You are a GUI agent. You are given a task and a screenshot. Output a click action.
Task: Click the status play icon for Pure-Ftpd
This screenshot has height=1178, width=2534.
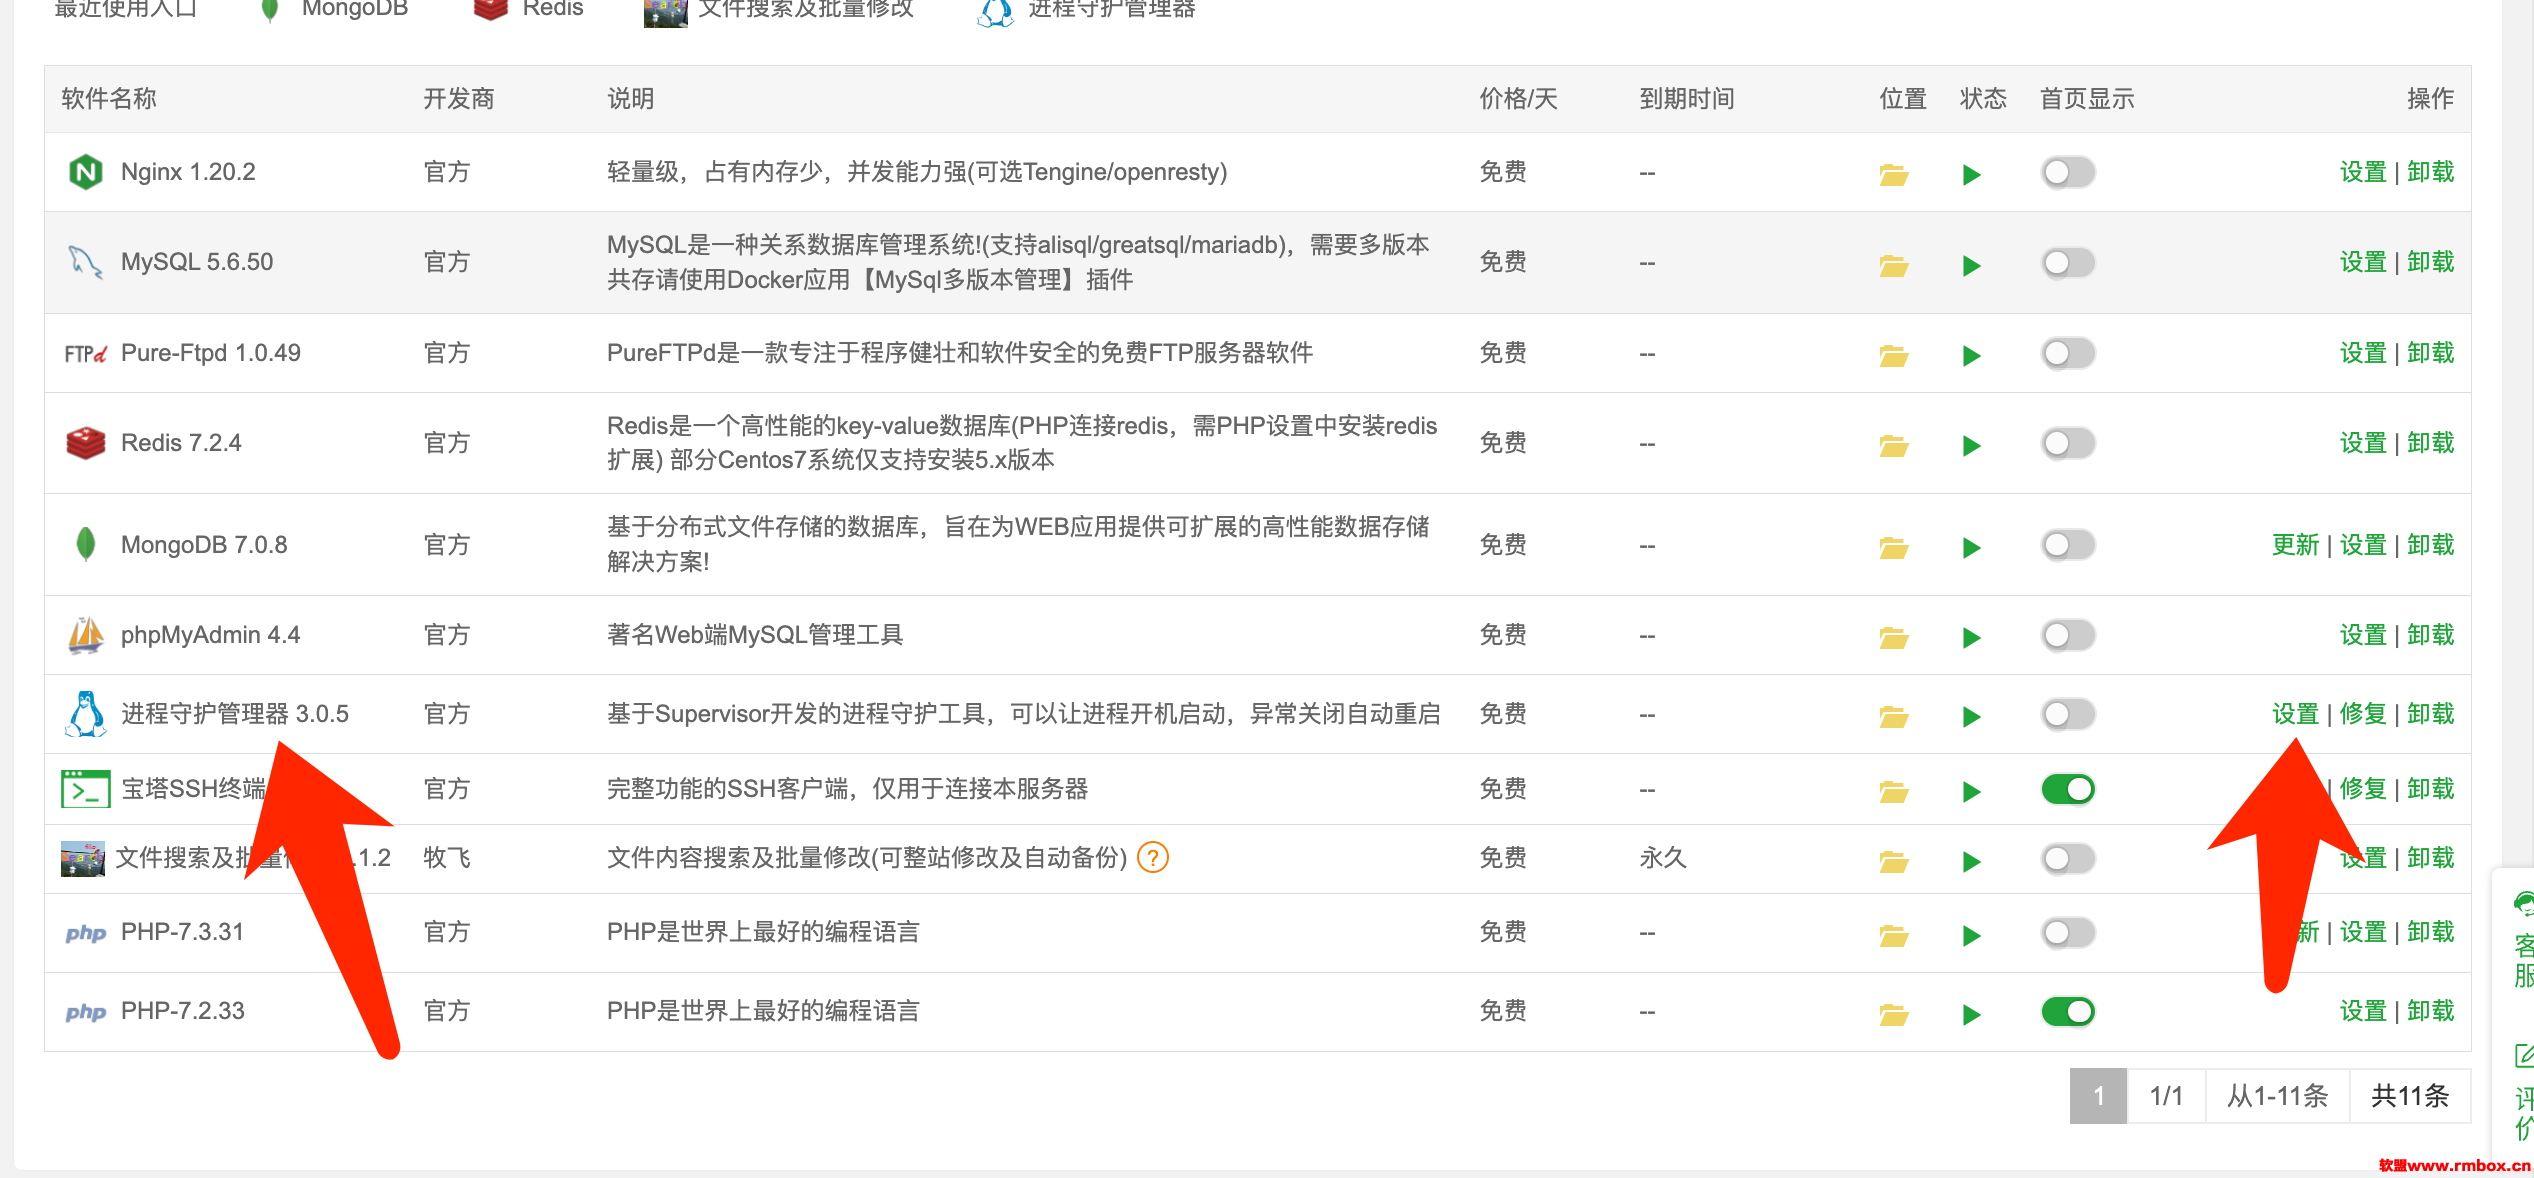pos(1972,356)
